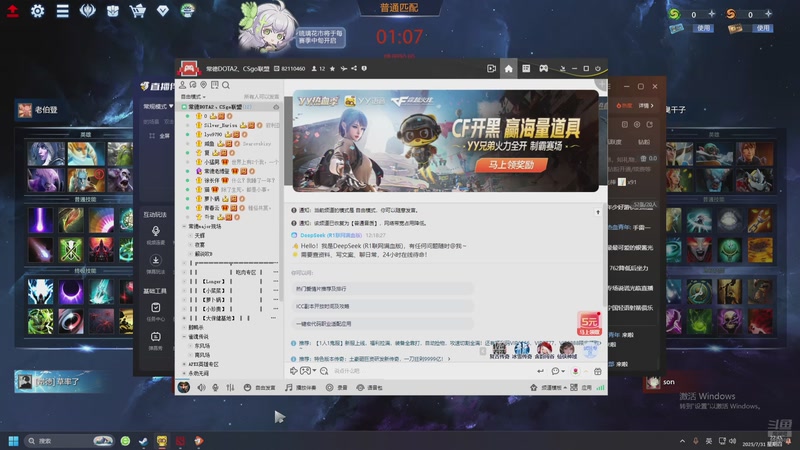Click the chat message input field
This screenshot has height=450, width=800.
(x=431, y=371)
